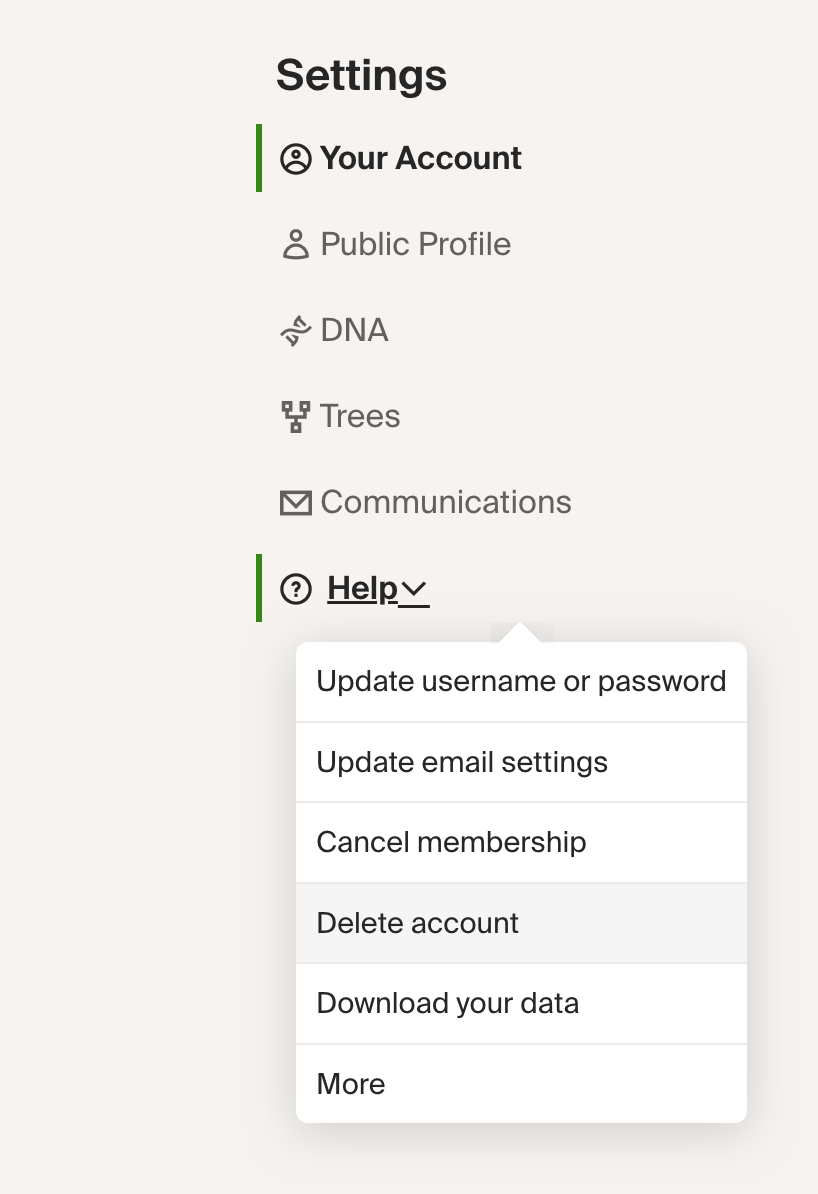Open More help options

[521, 1084]
